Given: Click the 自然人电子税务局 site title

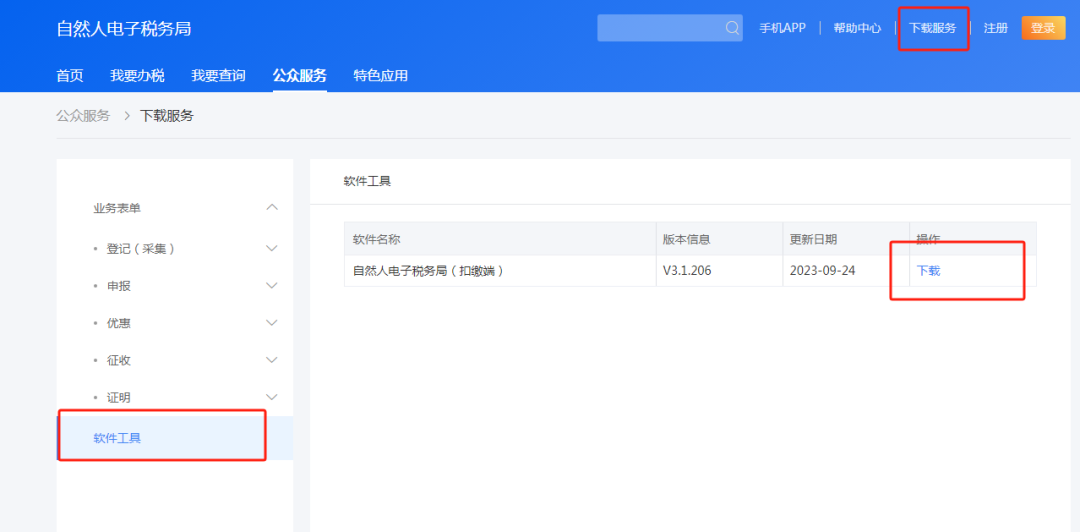Looking at the screenshot, I should pyautogui.click(x=124, y=29).
